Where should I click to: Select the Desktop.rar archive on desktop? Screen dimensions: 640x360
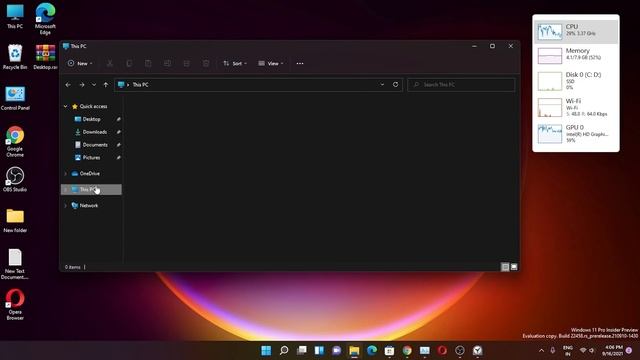pos(45,57)
